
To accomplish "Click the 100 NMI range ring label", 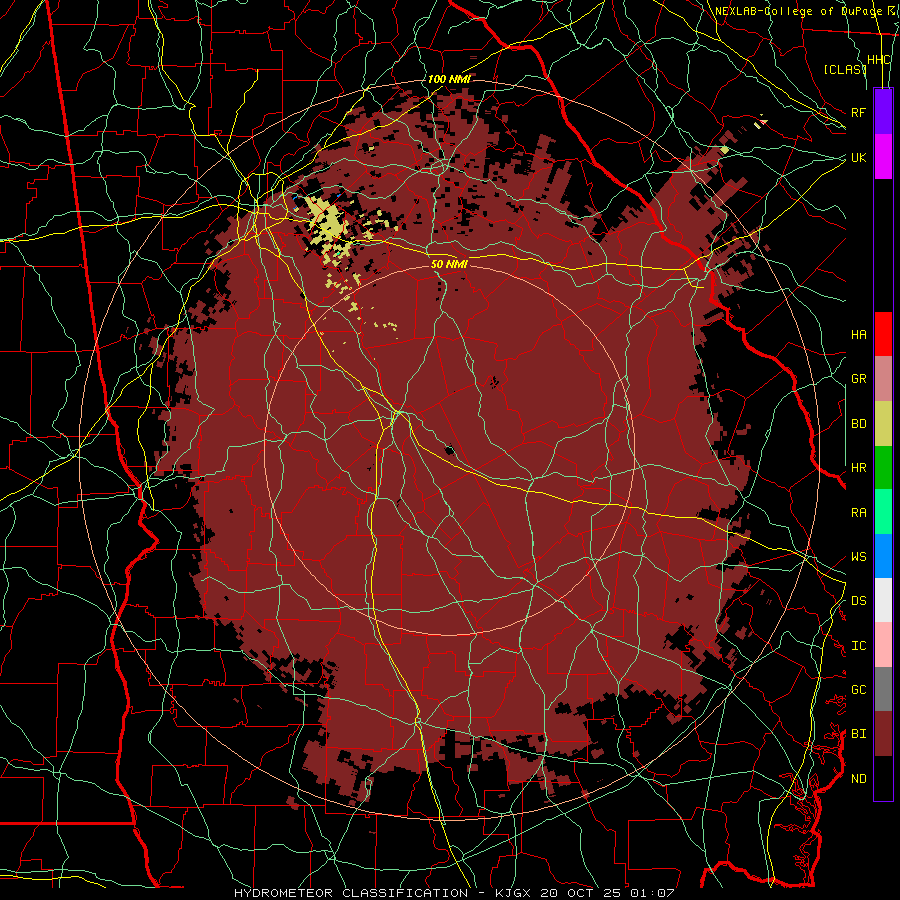I will (x=449, y=79).
